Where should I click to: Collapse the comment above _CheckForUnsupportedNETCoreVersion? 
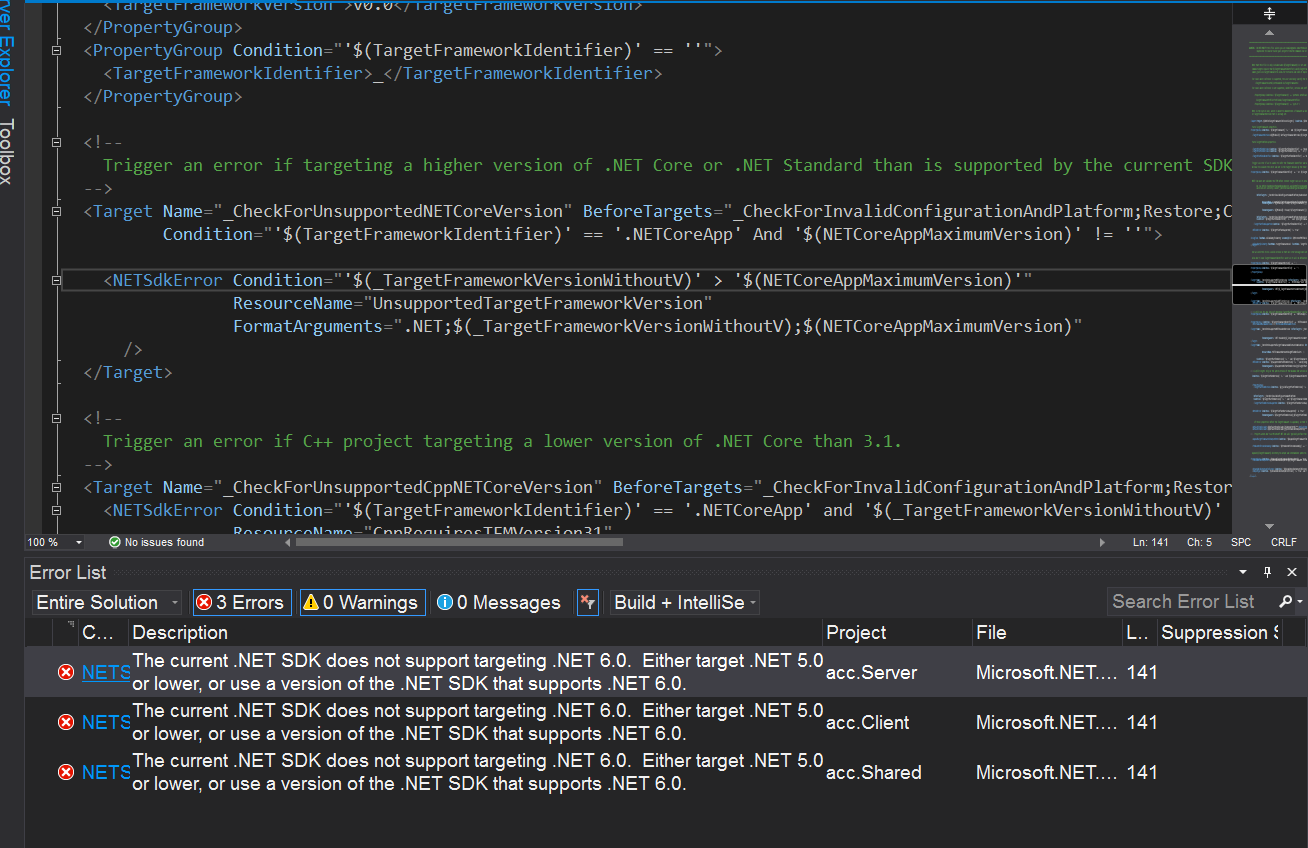[56, 142]
